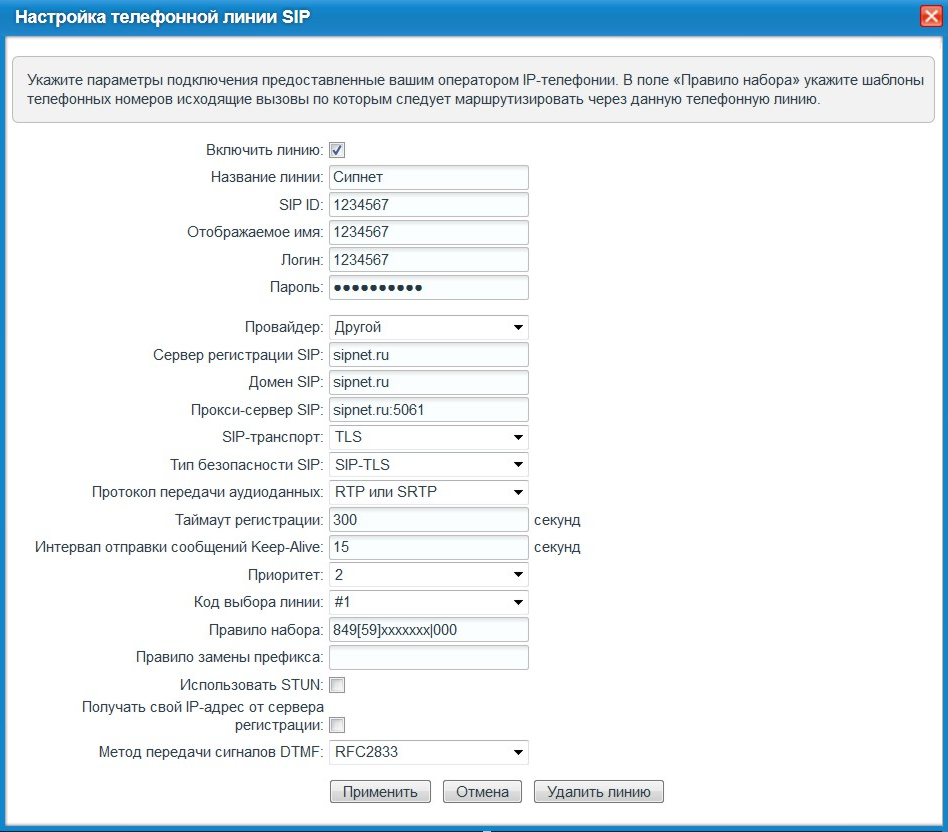This screenshot has height=832, width=948.
Task: Click the 'Удалить линию' button
Action: (x=599, y=792)
